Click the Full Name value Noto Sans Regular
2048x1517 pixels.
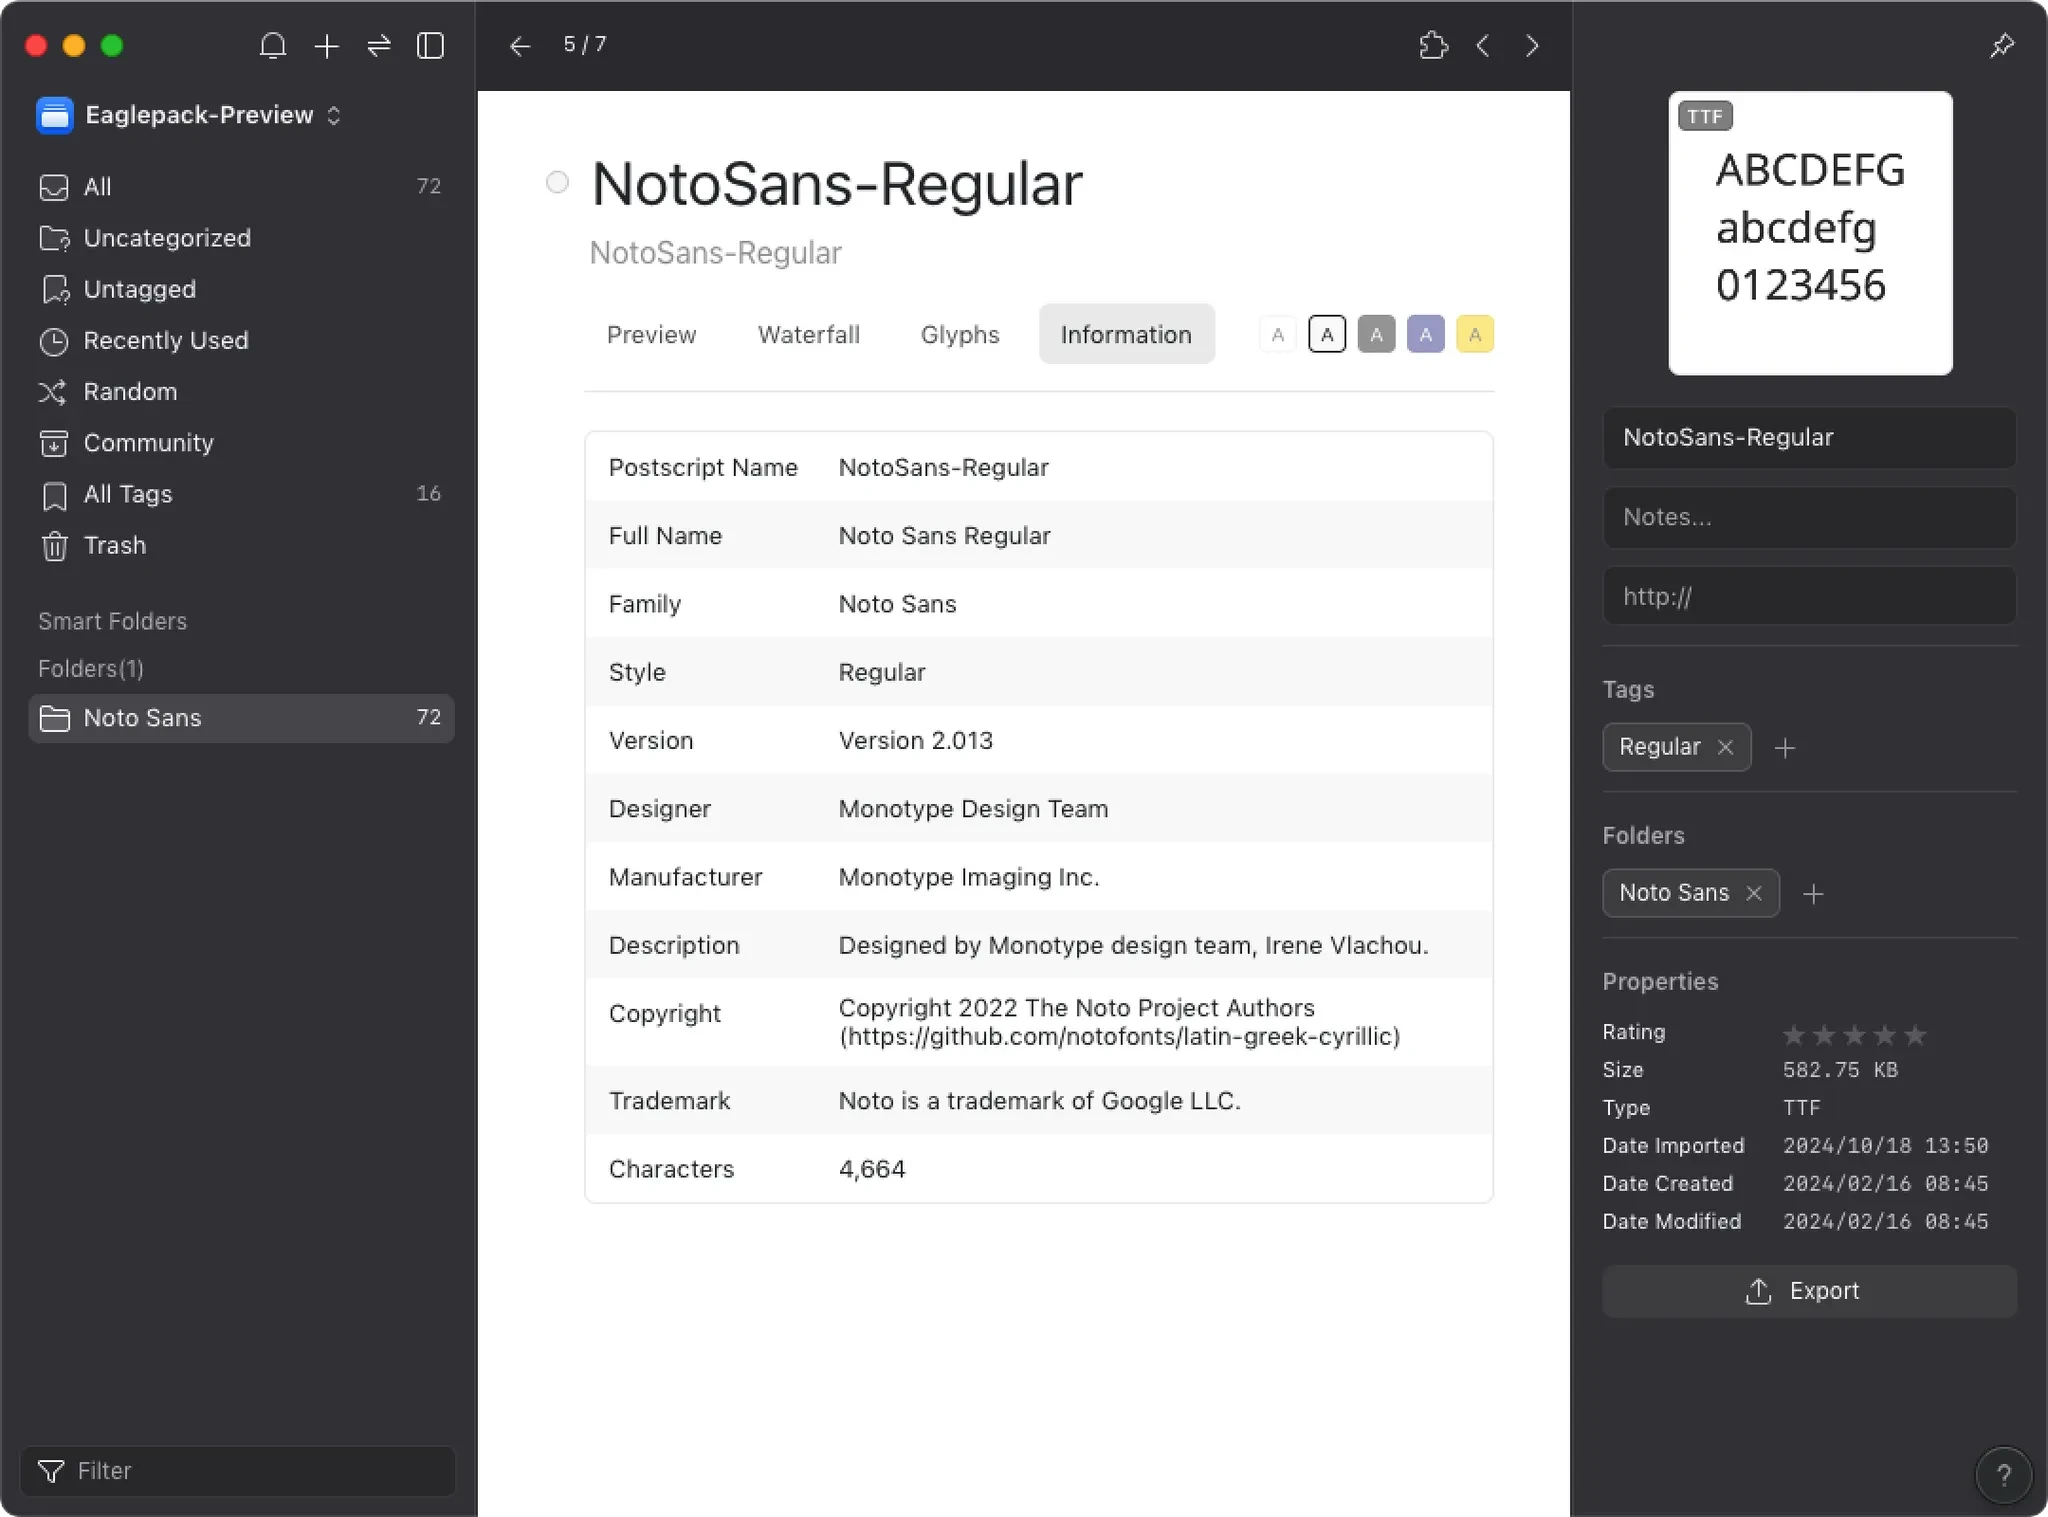944,536
